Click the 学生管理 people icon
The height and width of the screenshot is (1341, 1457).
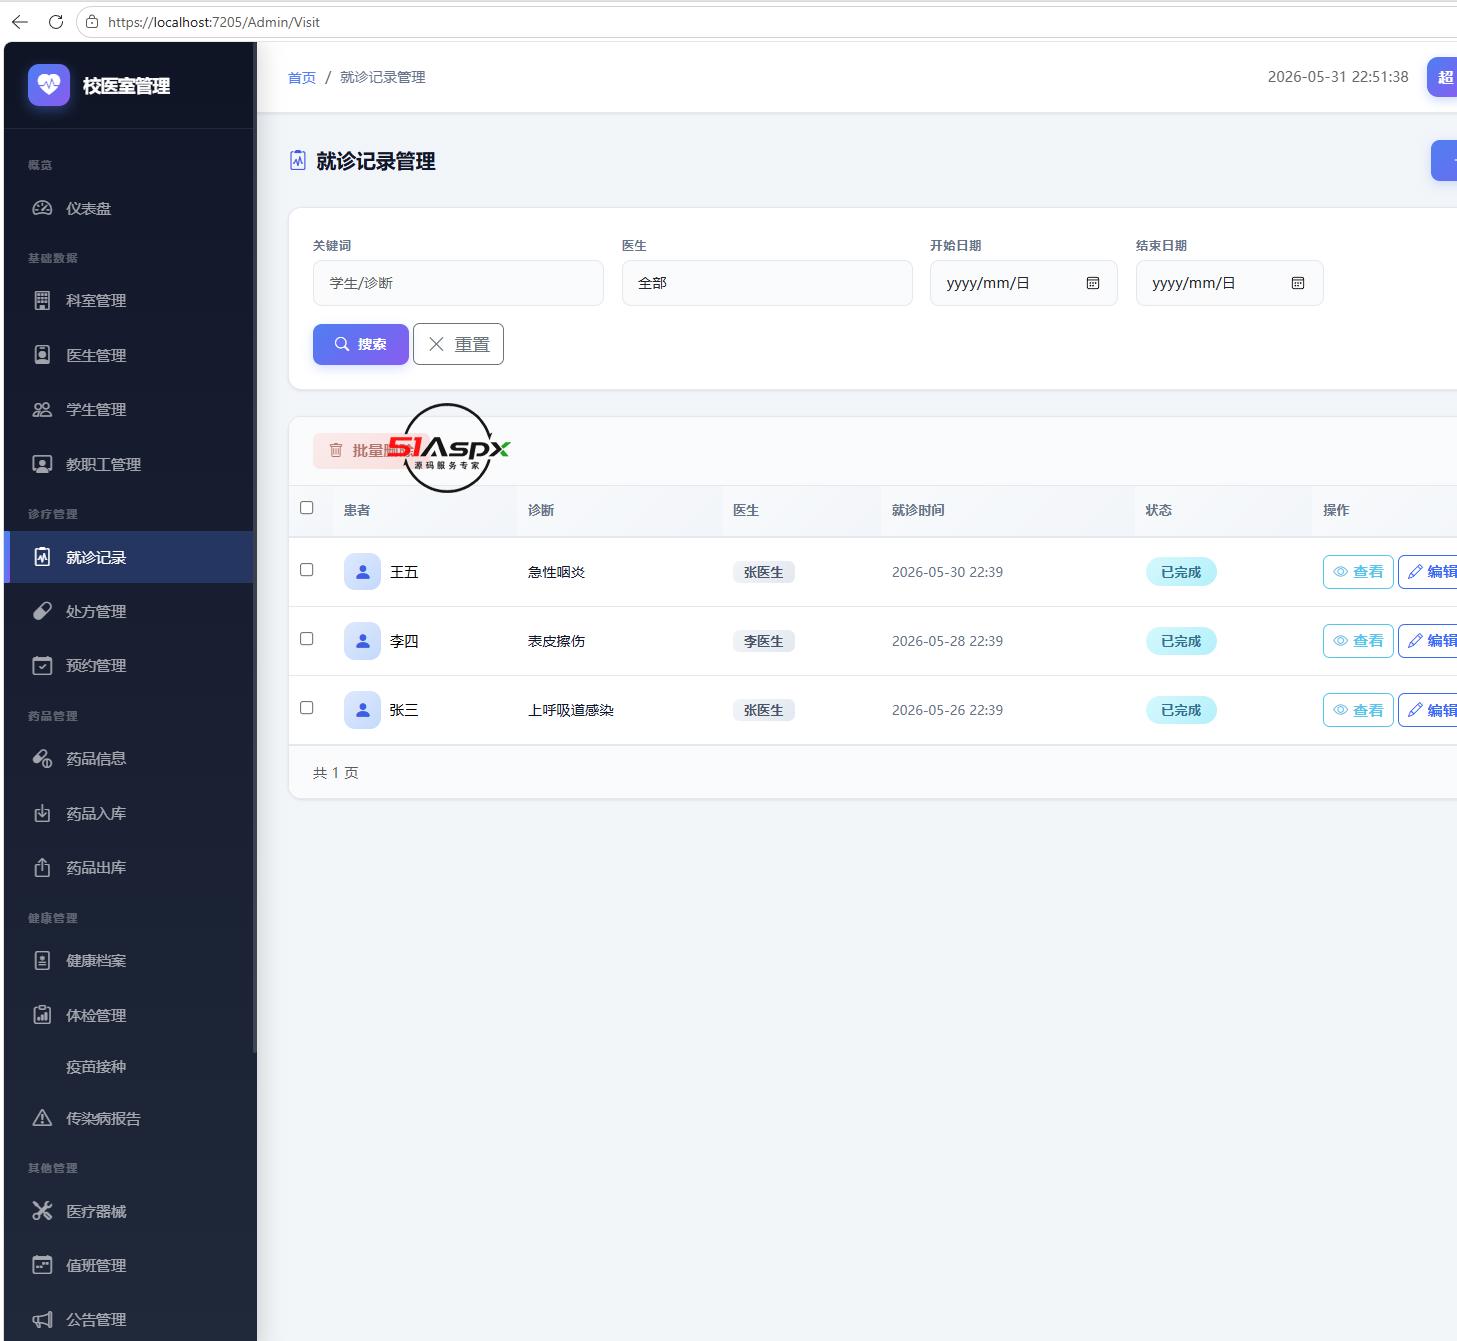[42, 409]
